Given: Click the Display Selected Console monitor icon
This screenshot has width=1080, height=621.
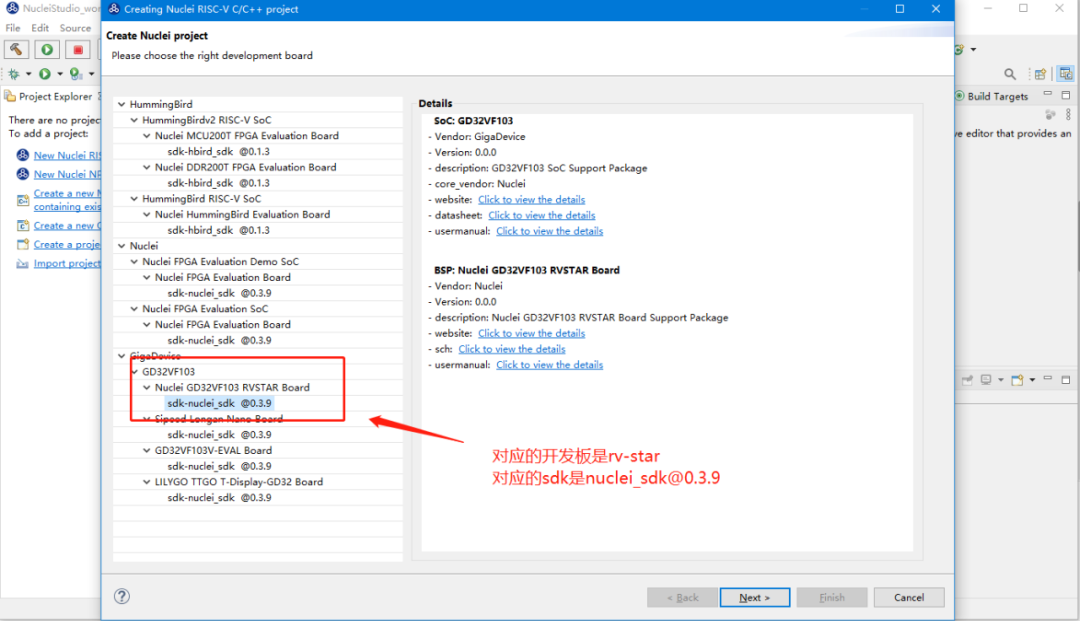Looking at the screenshot, I should click(986, 380).
